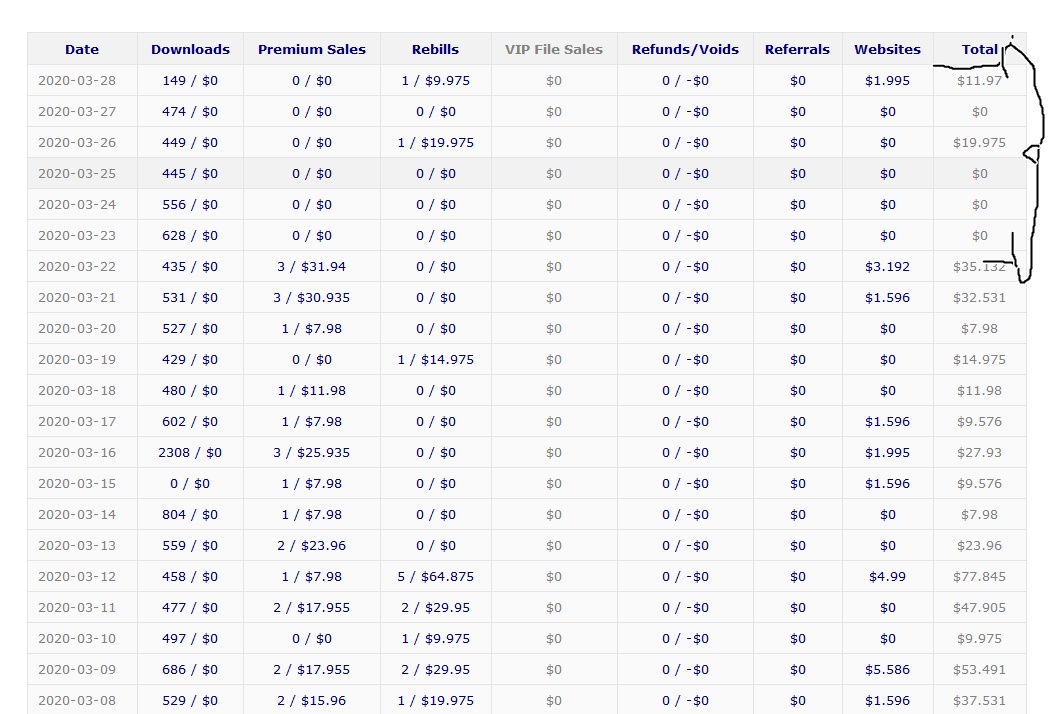This screenshot has width=1049, height=714.
Task: Click the Refunds/Voids column header
Action: 685,50
